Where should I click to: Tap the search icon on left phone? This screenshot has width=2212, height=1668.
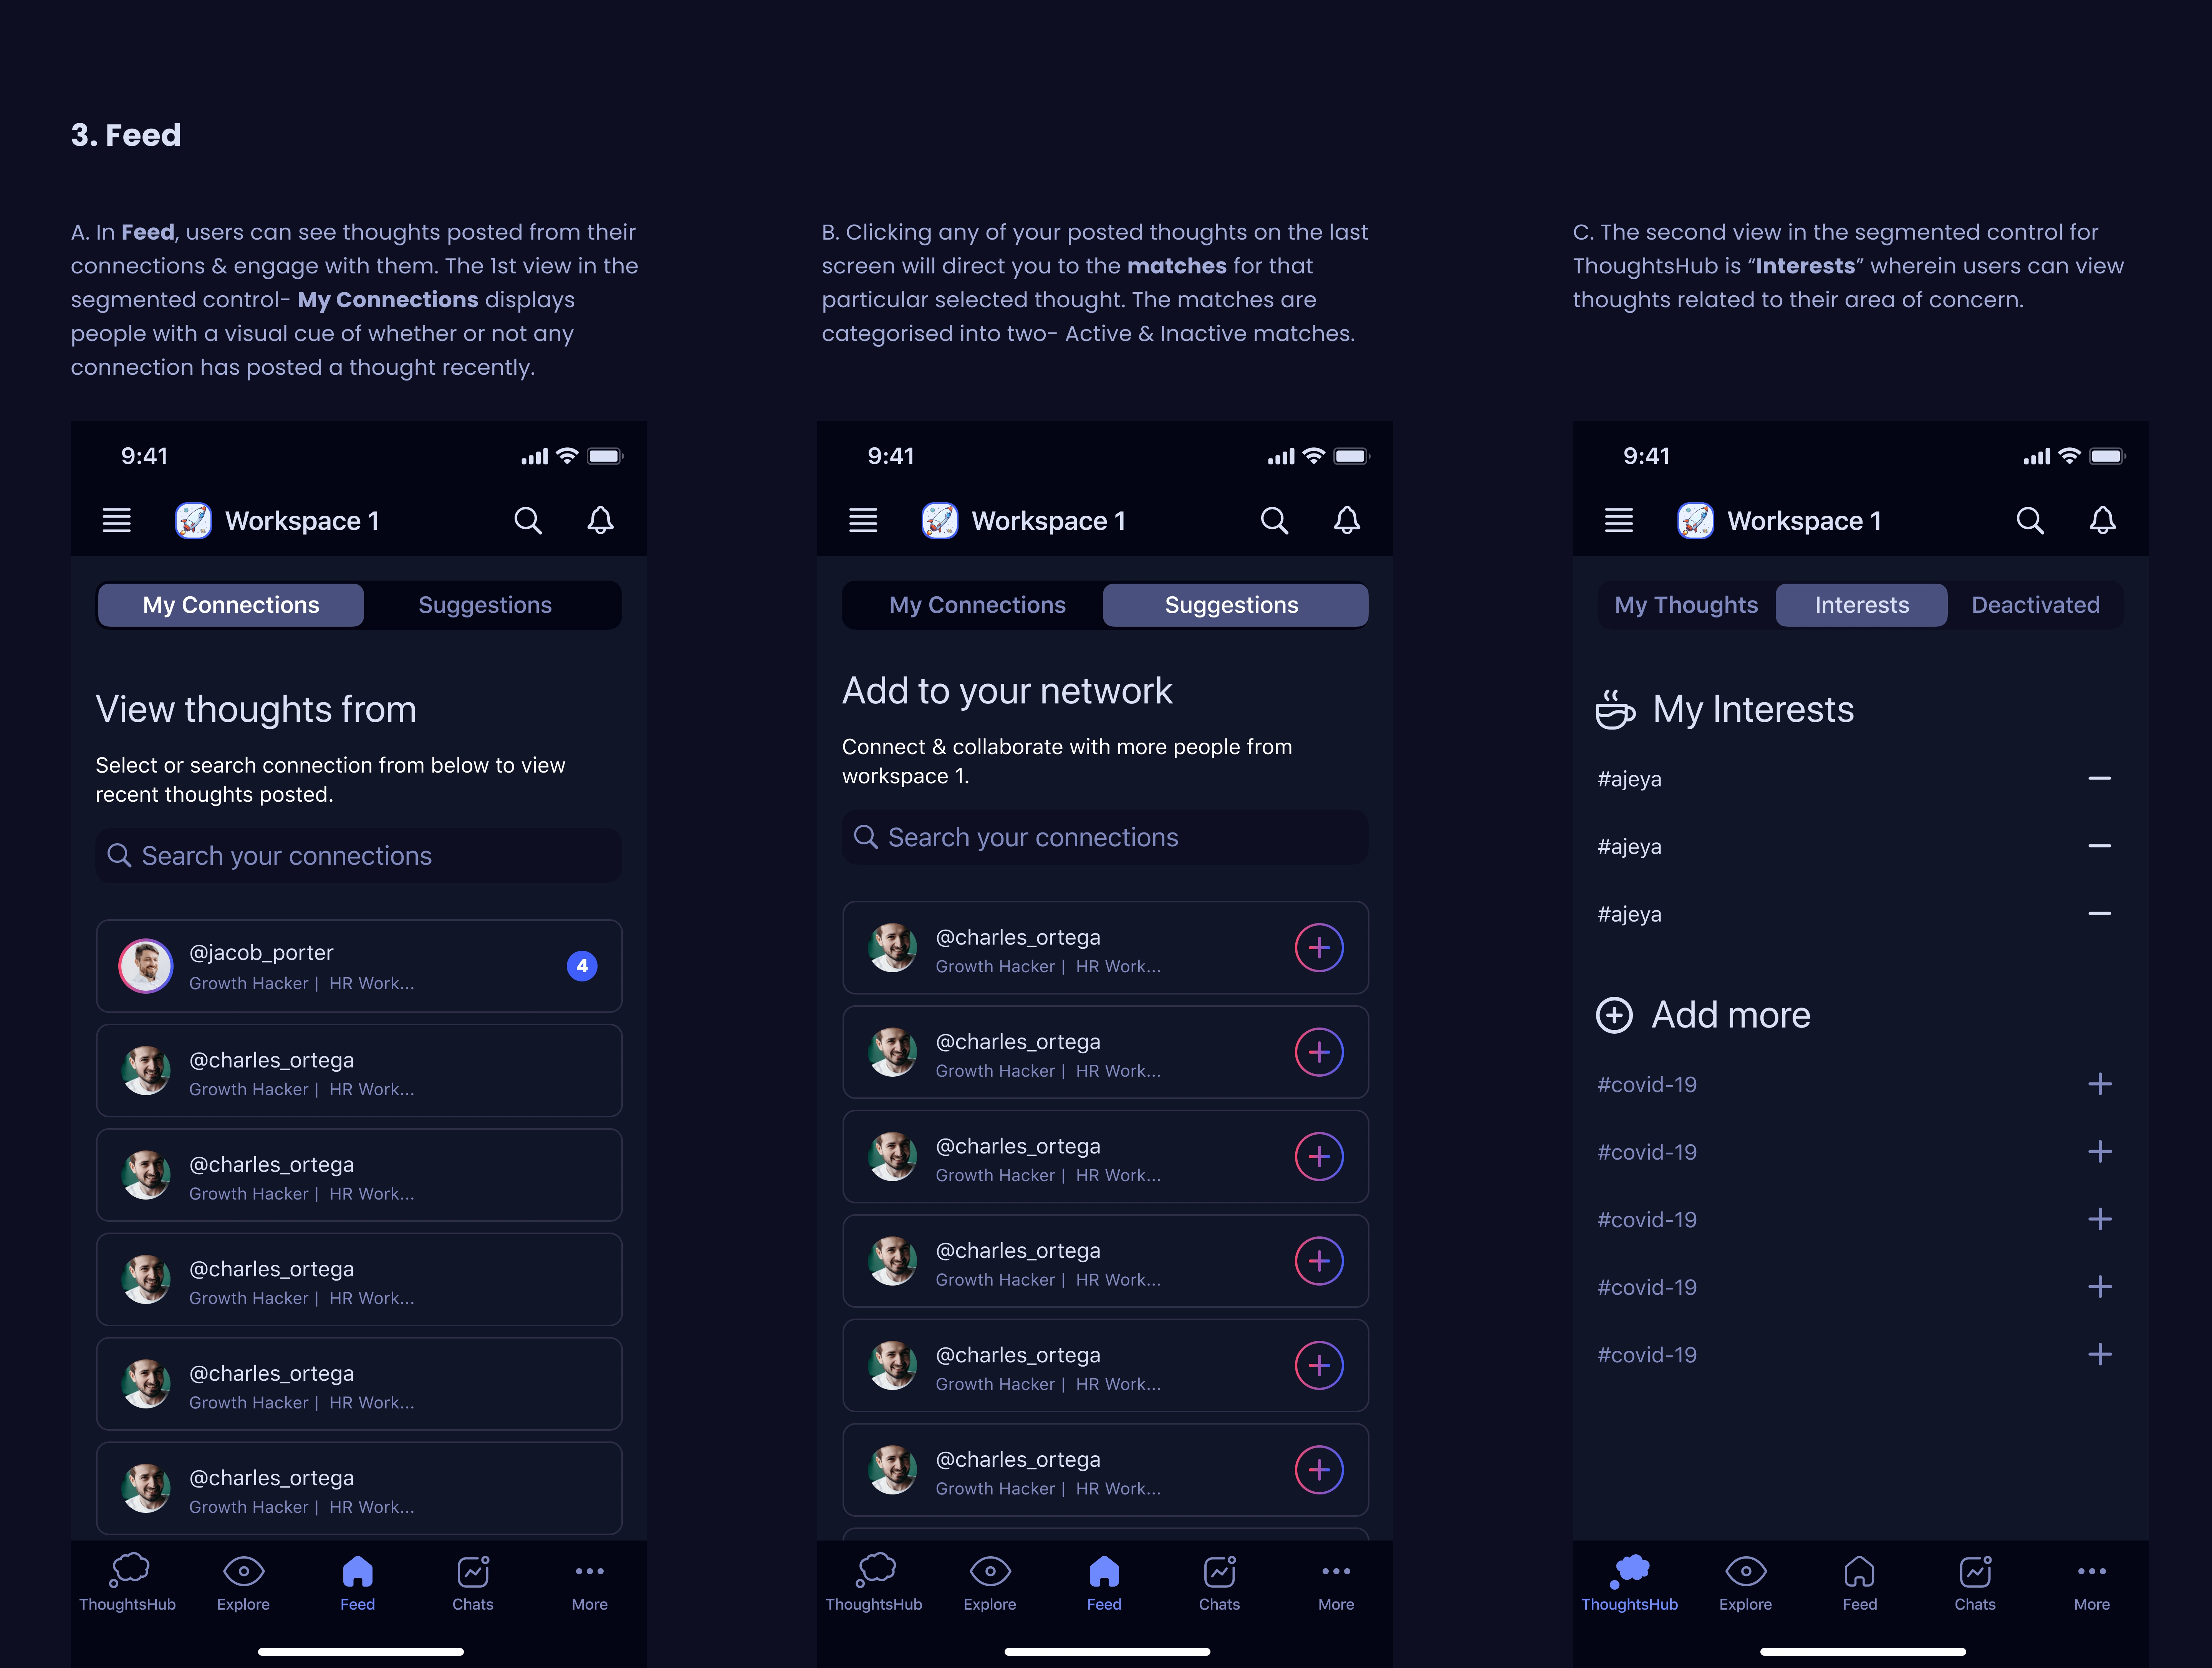click(528, 520)
